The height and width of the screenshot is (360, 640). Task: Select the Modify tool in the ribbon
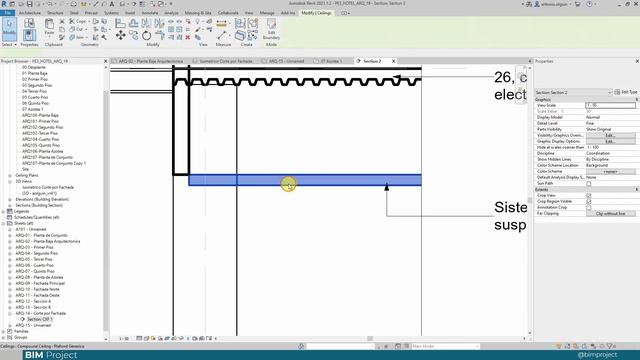[x=9, y=29]
